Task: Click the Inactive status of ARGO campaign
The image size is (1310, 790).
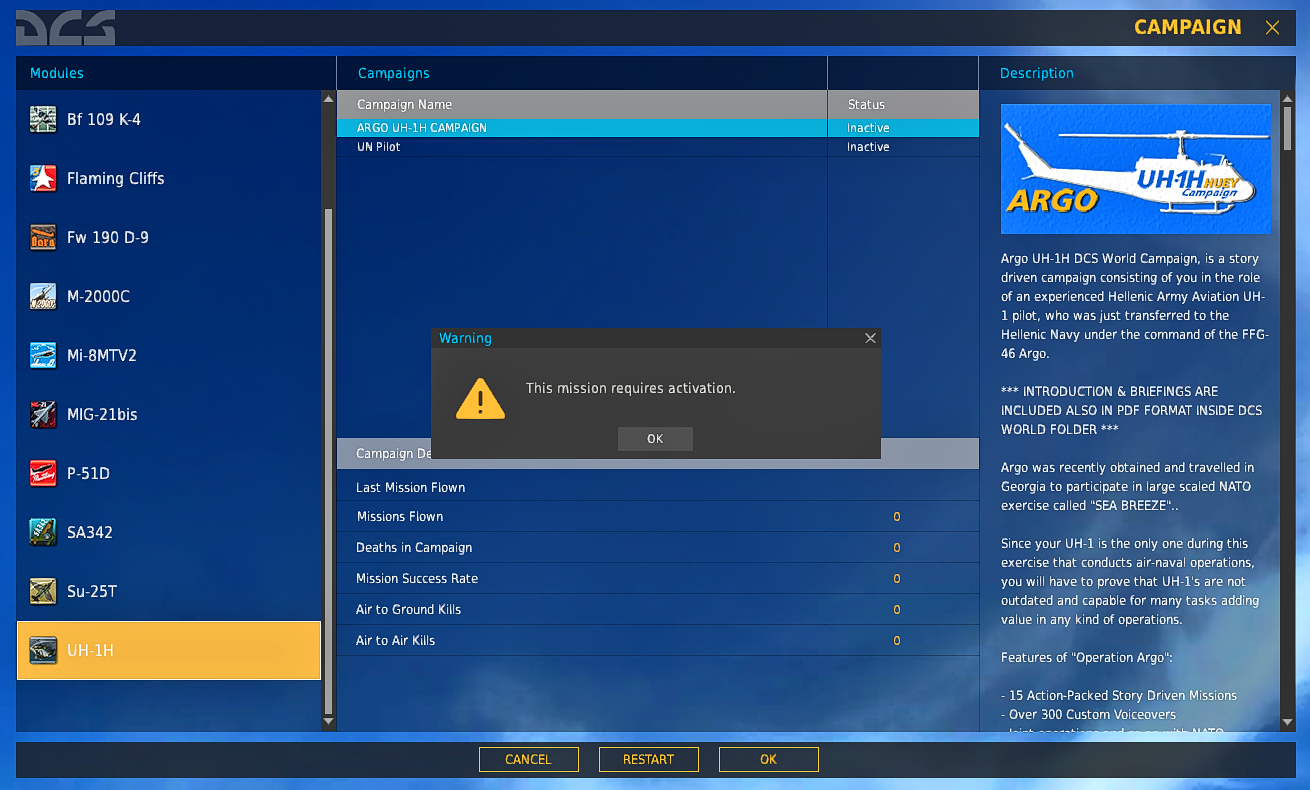Action: pyautogui.click(x=868, y=128)
